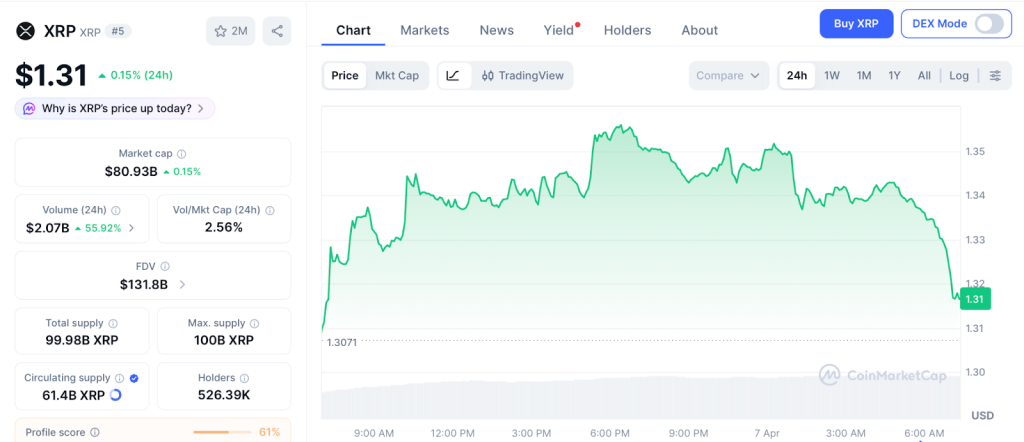Click the FDV info icon
This screenshot has width=1024, height=442.
point(165,267)
